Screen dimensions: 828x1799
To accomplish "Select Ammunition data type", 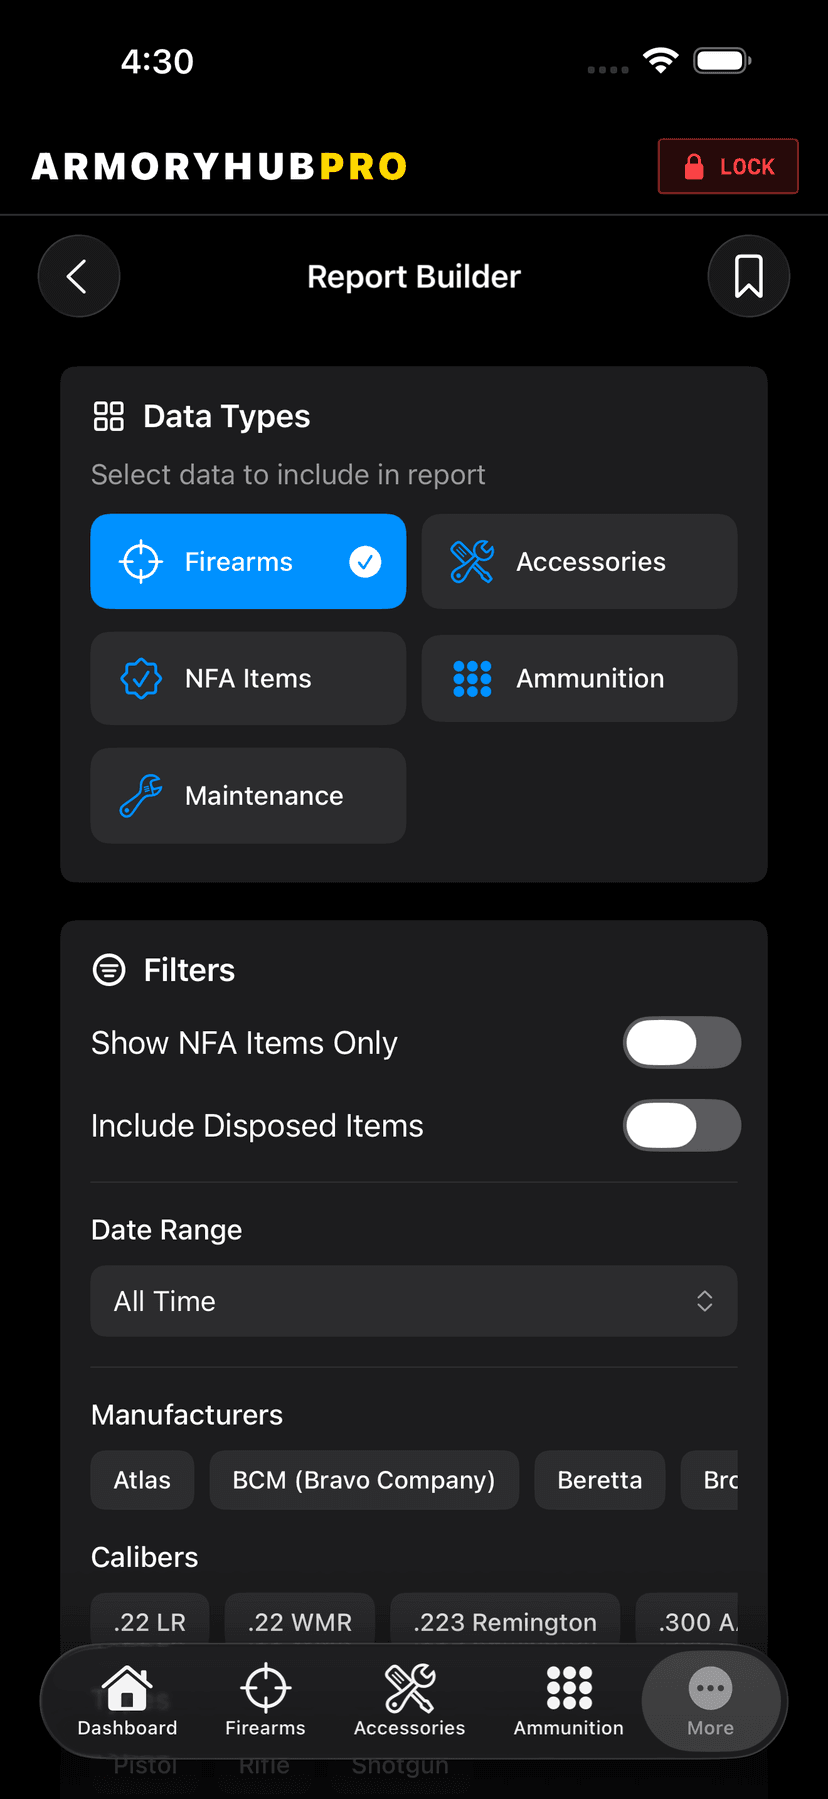I will click(x=579, y=679).
